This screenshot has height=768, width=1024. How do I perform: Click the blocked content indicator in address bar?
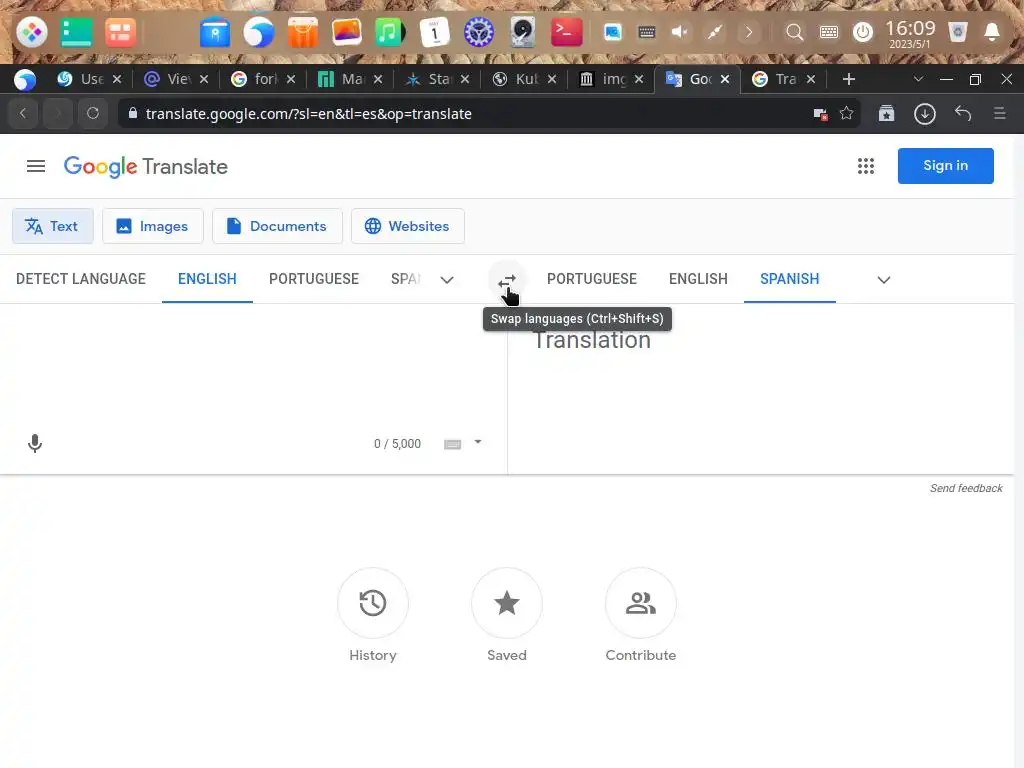[x=820, y=114]
